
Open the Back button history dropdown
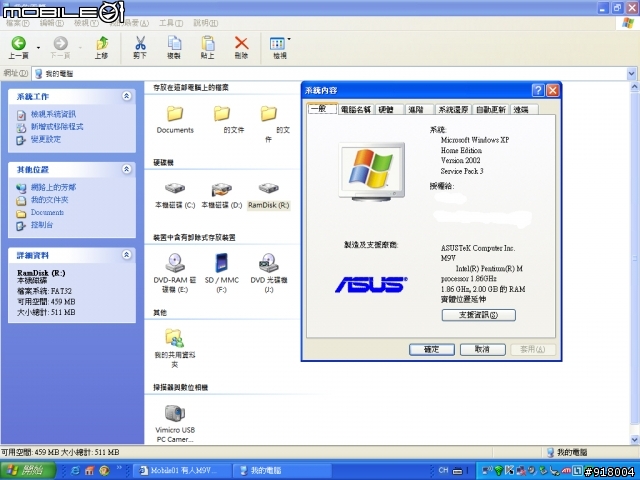tap(38, 47)
